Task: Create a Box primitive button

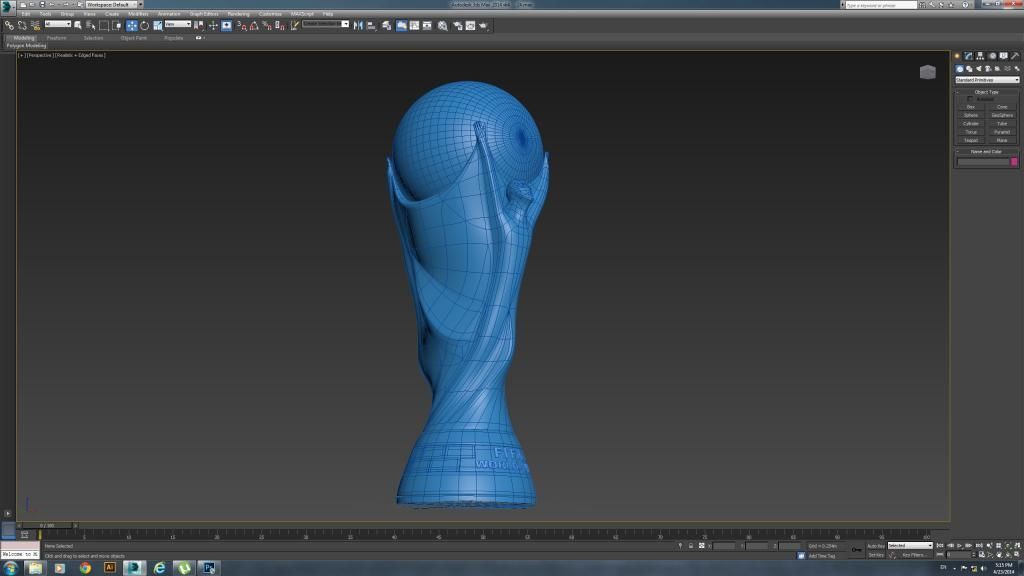Action: coord(970,107)
